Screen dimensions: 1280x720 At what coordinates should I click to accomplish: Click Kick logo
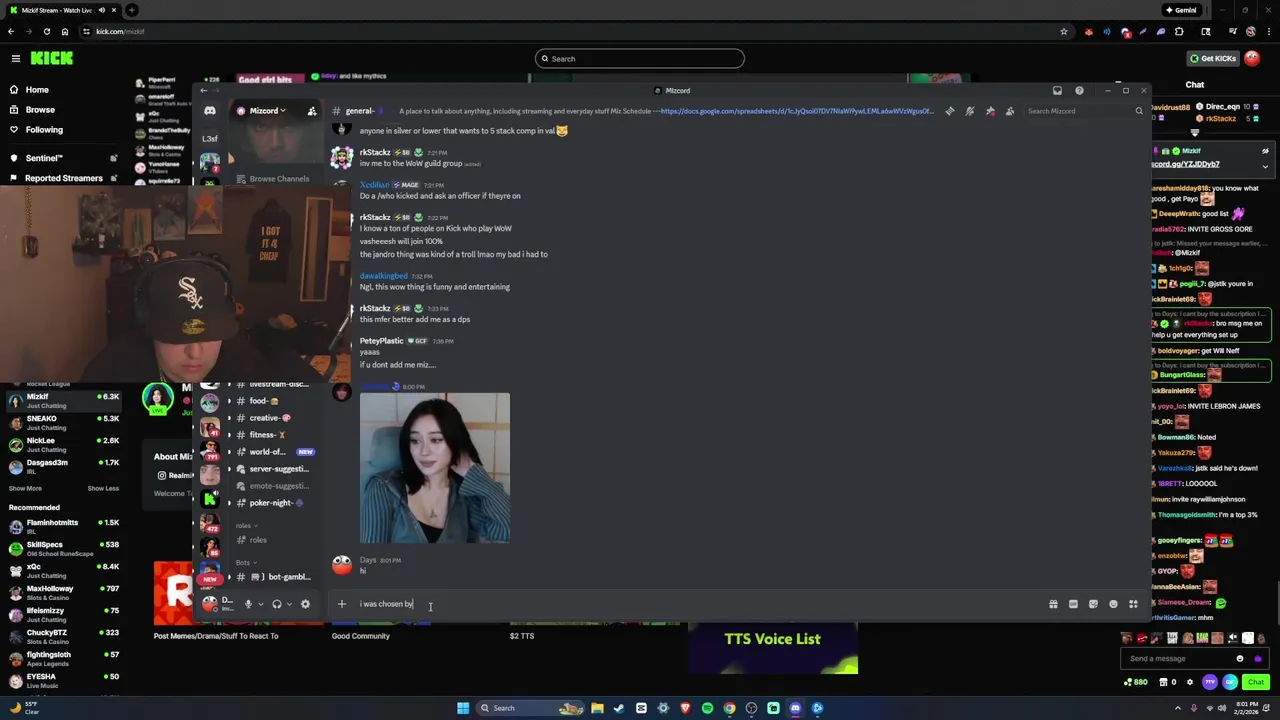click(52, 58)
